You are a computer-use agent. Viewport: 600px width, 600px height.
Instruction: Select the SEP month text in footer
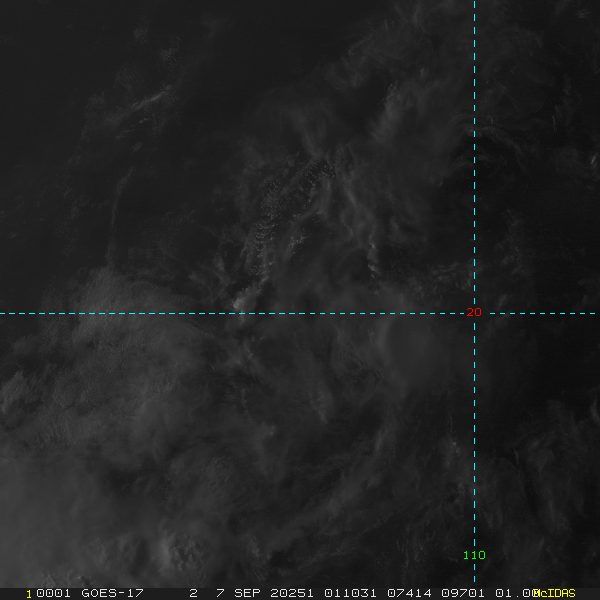point(247,593)
